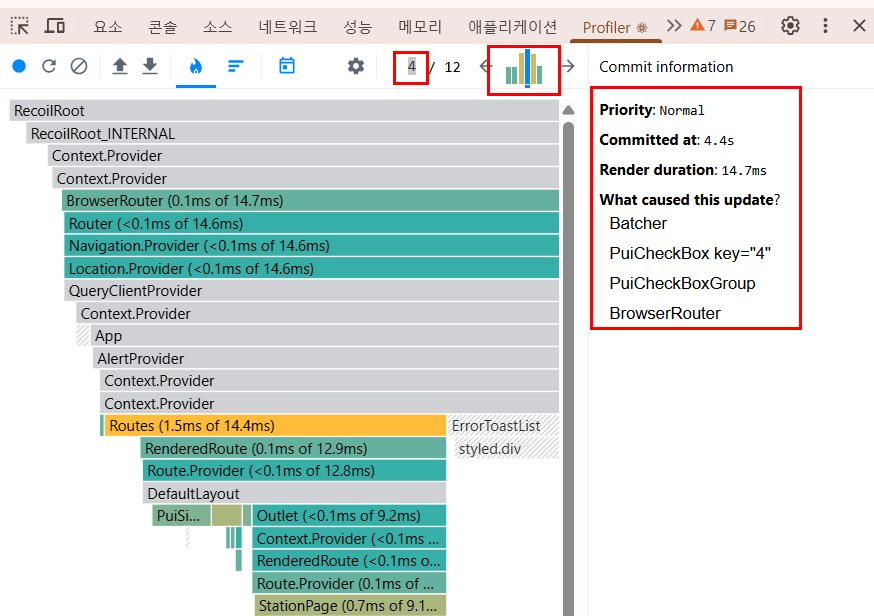Viewport: 874px width, 616px height.
Task: Save profile download arrow icon
Action: click(x=150, y=66)
